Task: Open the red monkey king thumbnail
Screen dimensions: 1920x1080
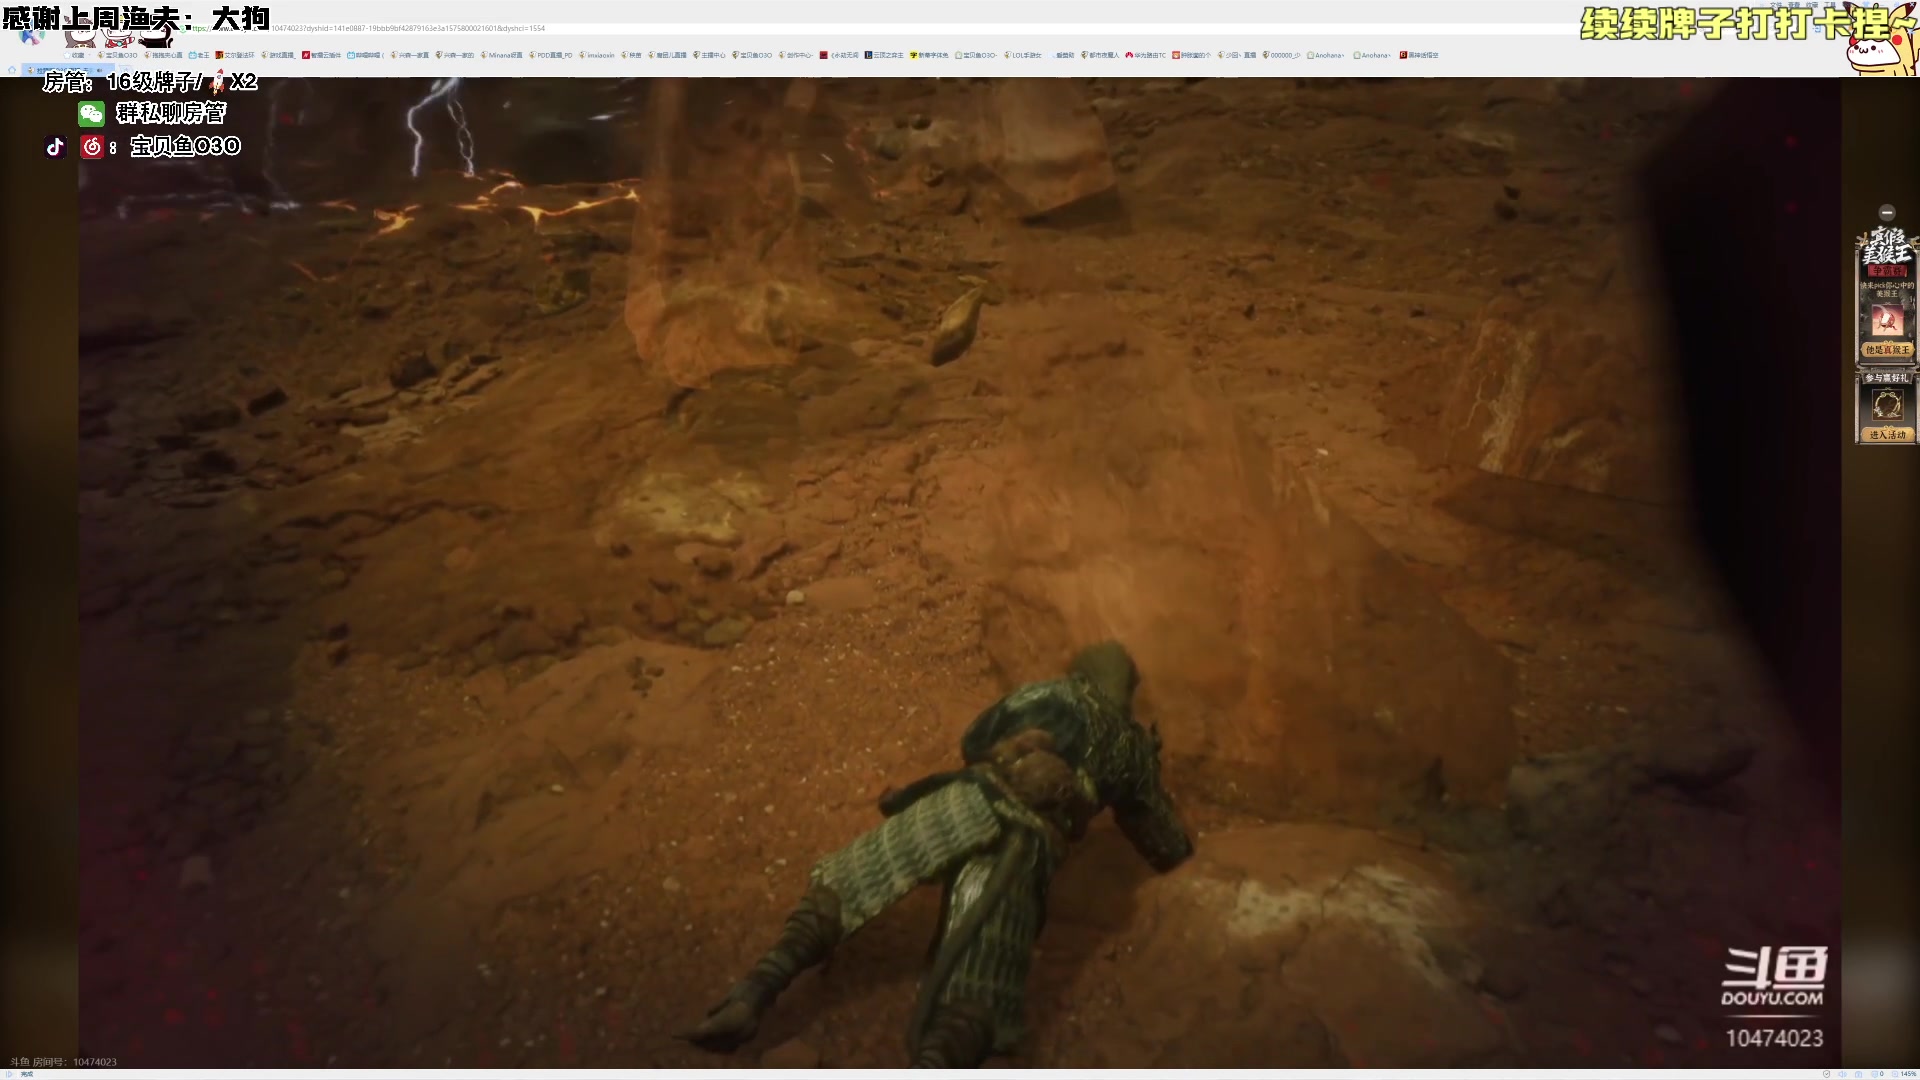Action: click(x=1887, y=321)
